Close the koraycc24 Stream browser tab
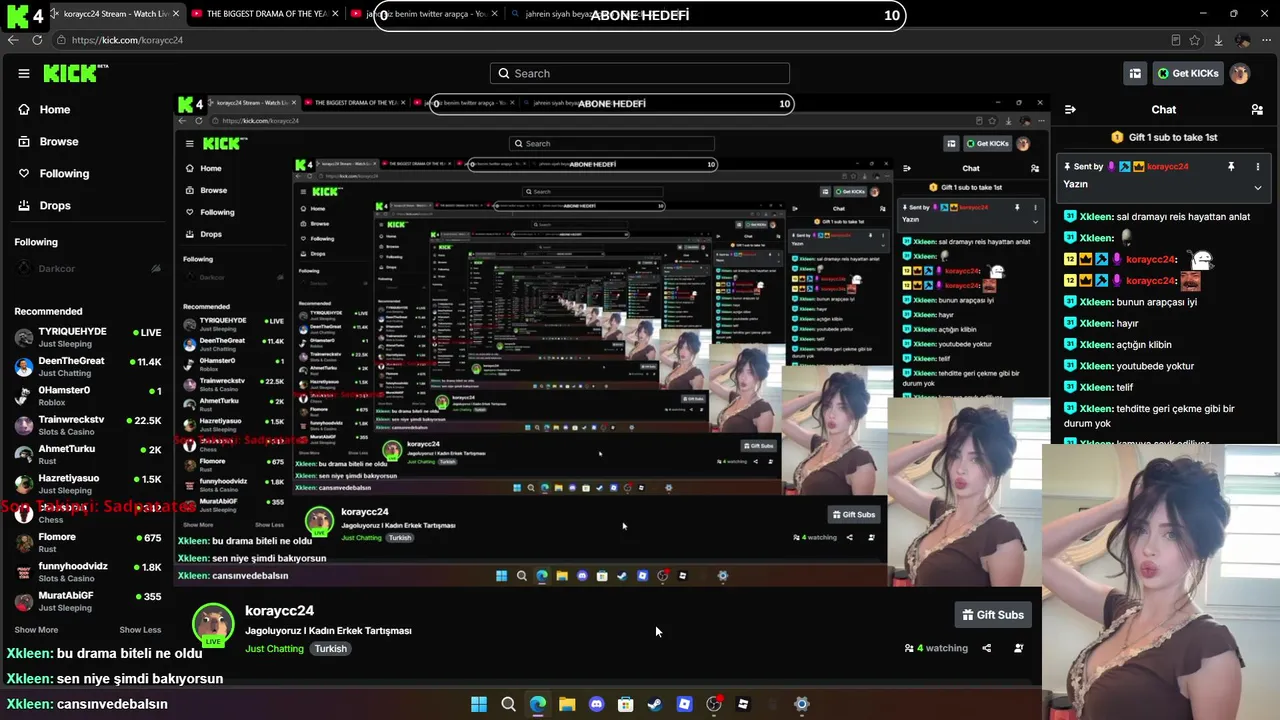The height and width of the screenshot is (720, 1280). (176, 14)
